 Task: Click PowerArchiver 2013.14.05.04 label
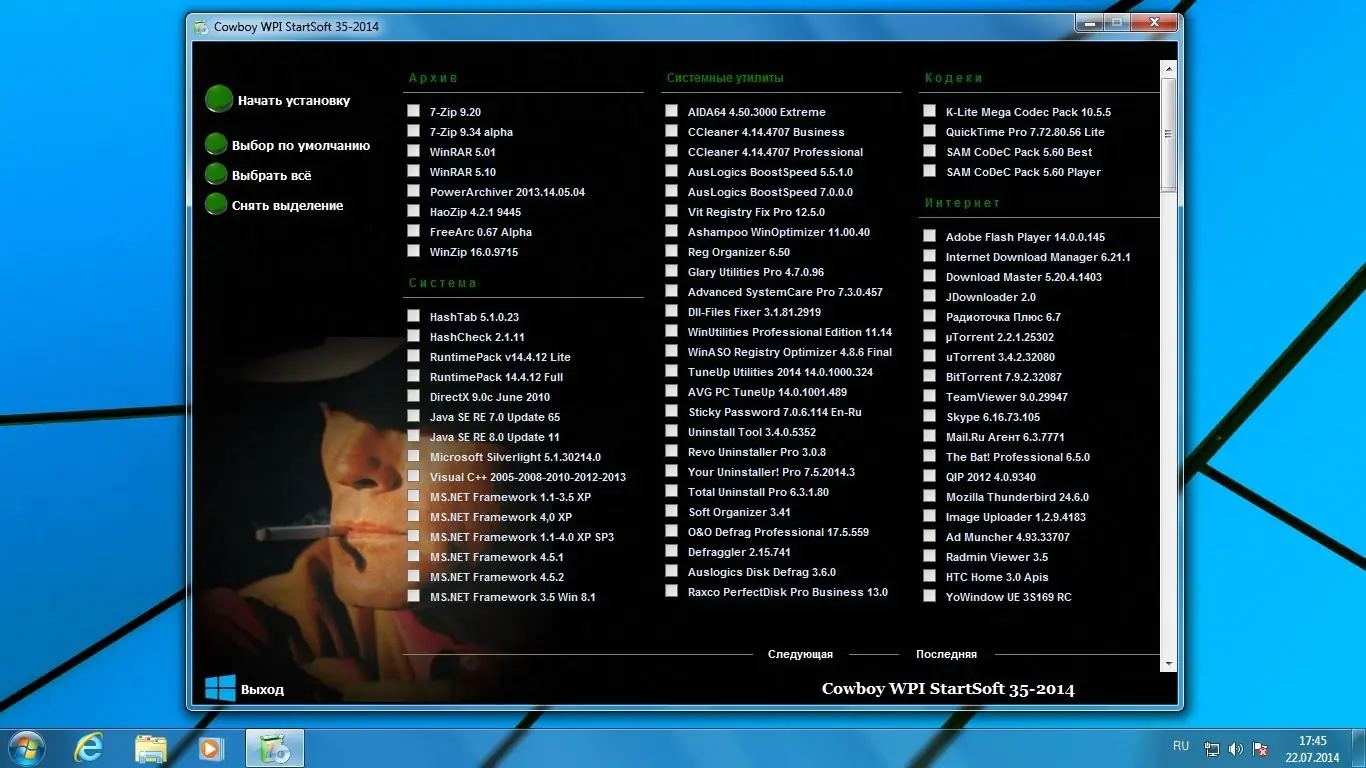click(507, 192)
